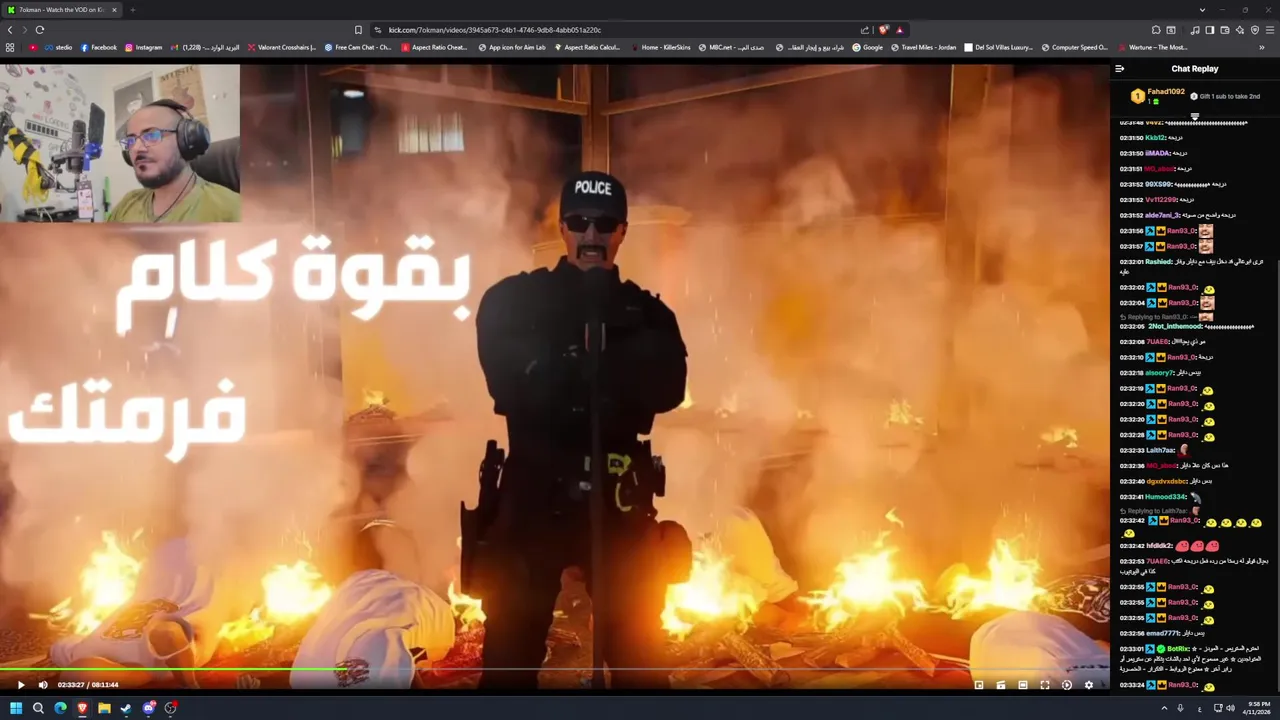Open browser main menu hamburger
The height and width of the screenshot is (720, 1280).
pos(1269,30)
